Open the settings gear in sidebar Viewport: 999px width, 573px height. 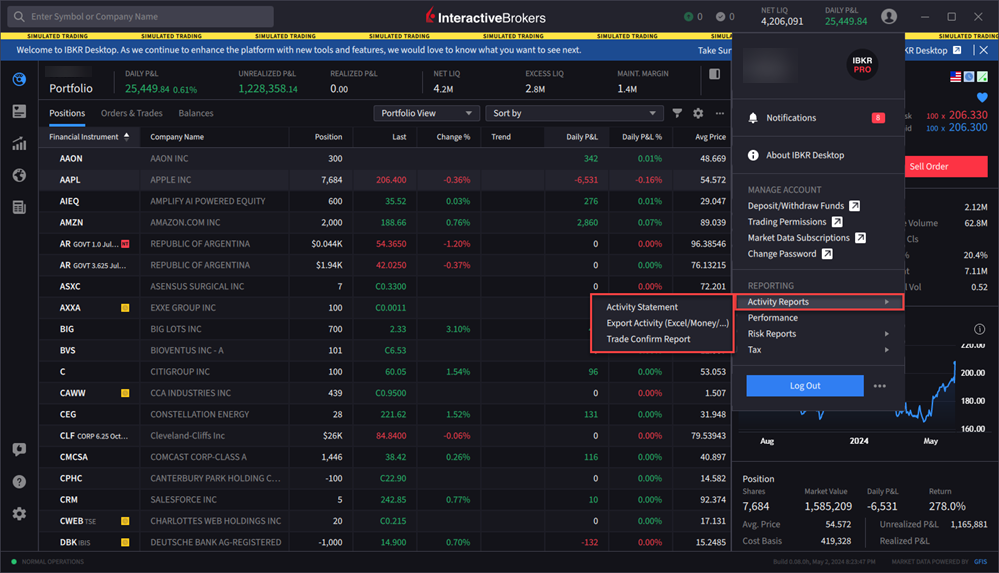(19, 513)
